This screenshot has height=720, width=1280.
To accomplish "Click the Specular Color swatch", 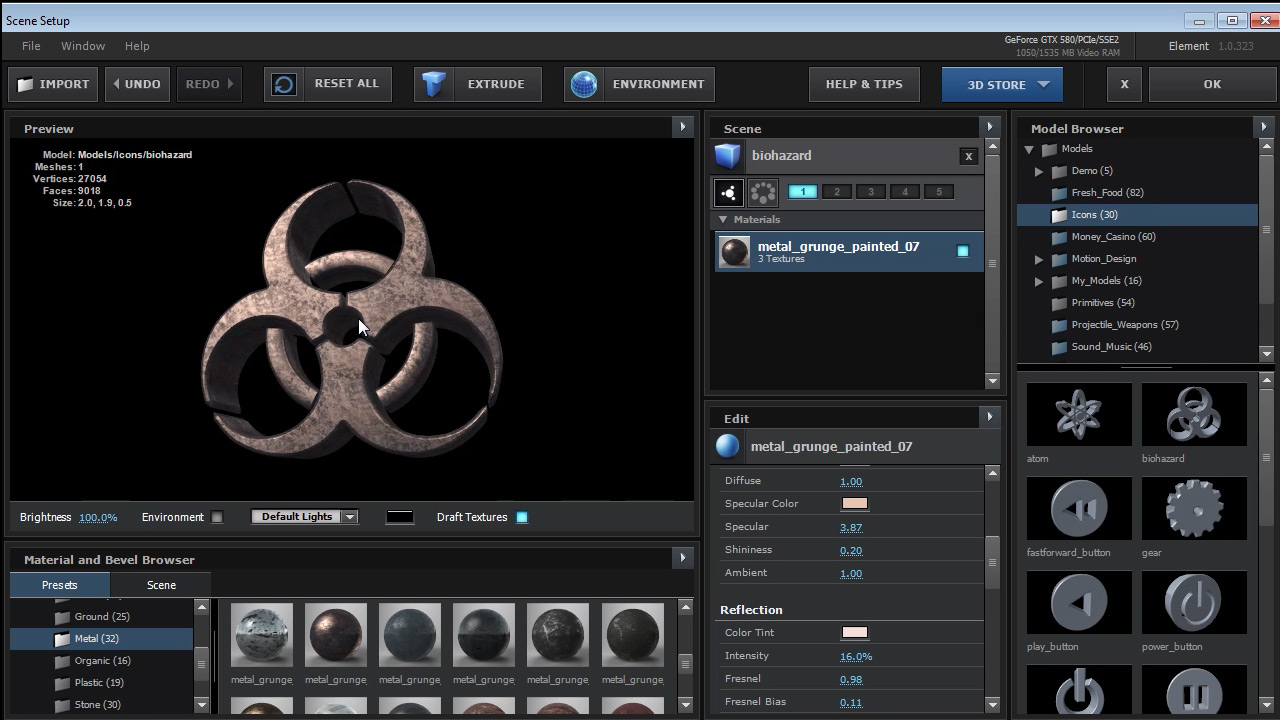I will click(854, 503).
